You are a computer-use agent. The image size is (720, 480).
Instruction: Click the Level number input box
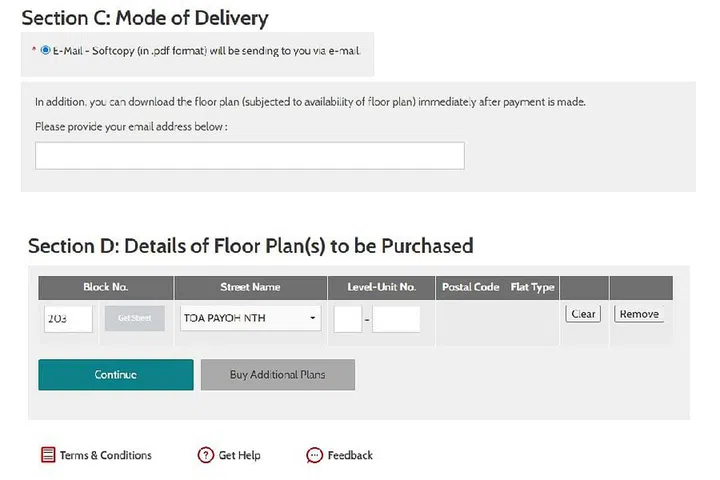(x=347, y=318)
